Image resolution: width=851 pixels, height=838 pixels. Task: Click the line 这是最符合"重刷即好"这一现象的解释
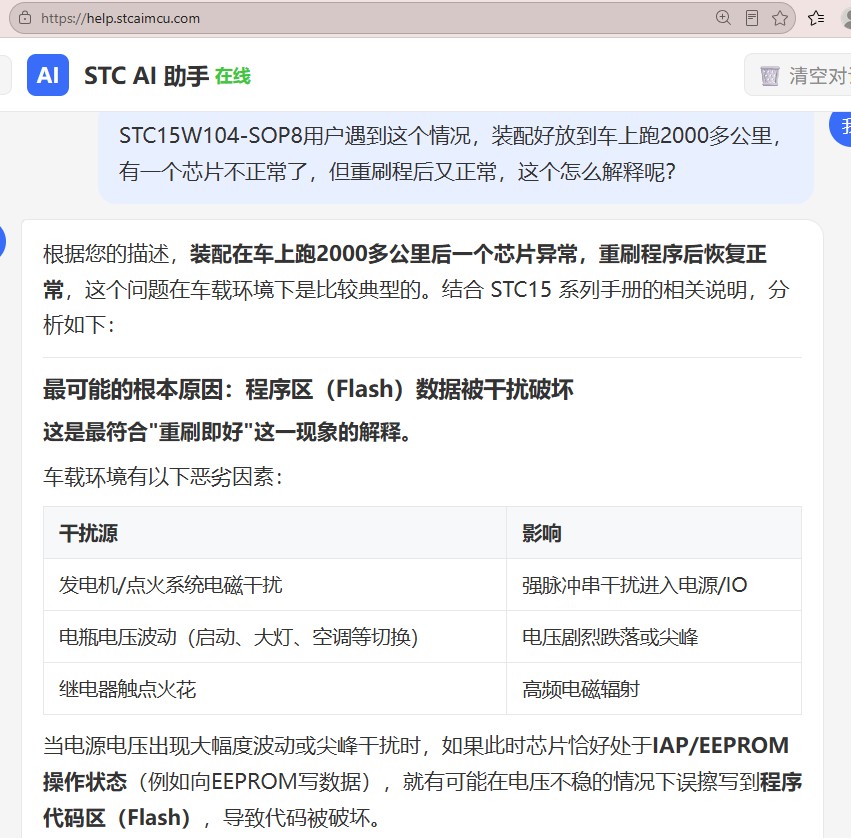227,432
